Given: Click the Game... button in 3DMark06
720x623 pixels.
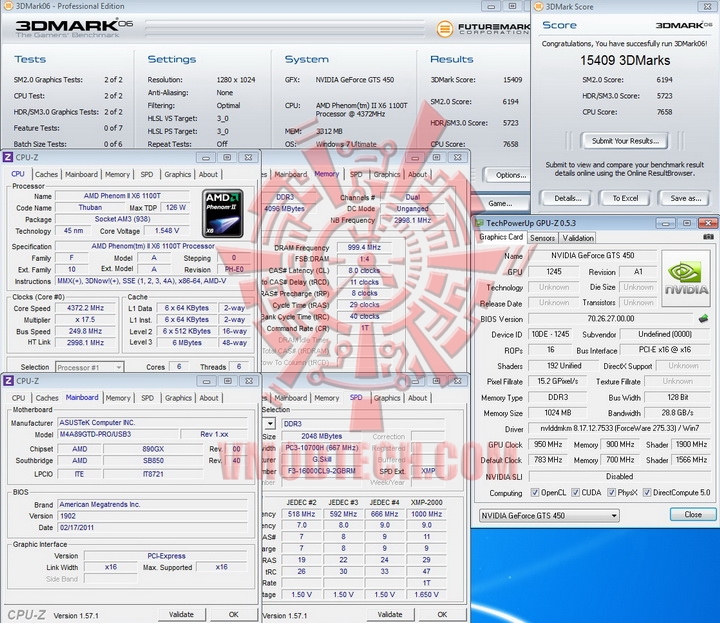Looking at the screenshot, I should [501, 203].
